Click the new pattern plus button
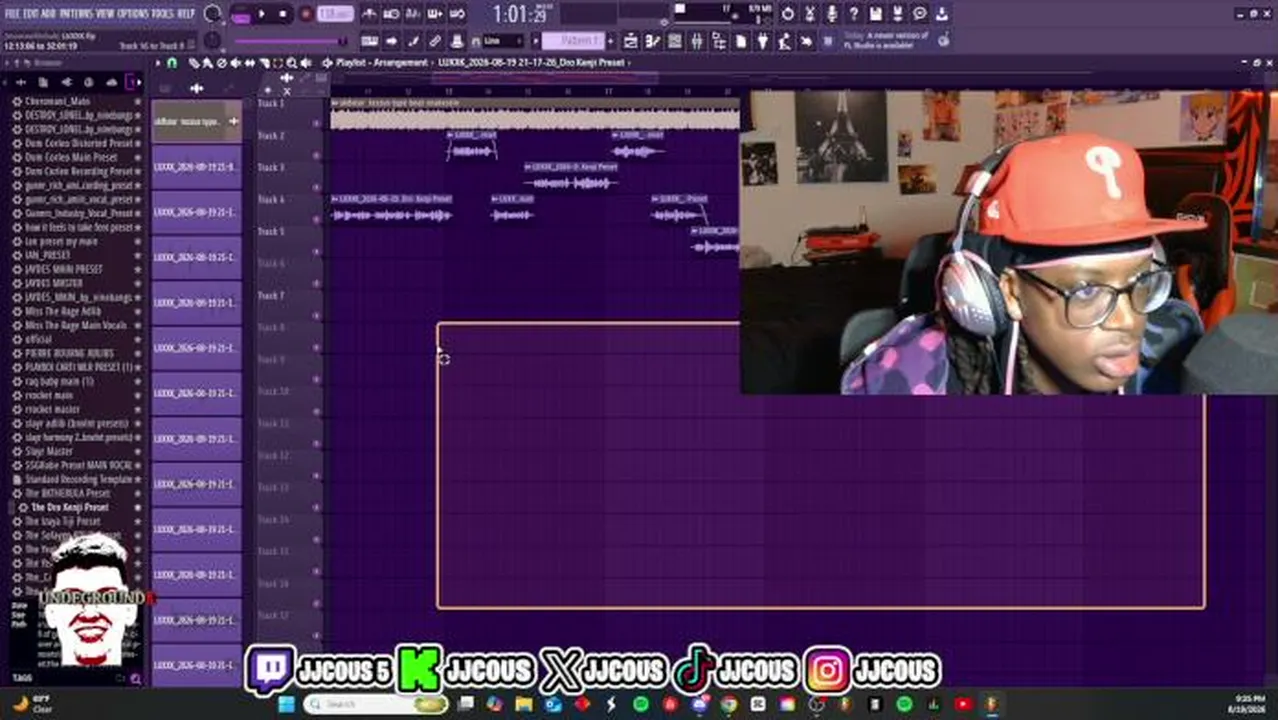The image size is (1278, 720). (613, 41)
